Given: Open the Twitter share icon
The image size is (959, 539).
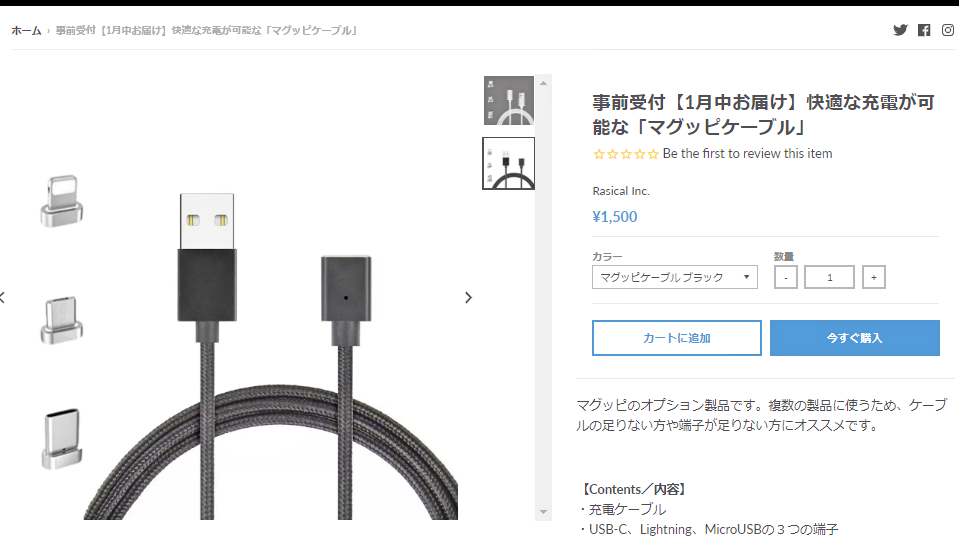Looking at the screenshot, I should pos(900,30).
